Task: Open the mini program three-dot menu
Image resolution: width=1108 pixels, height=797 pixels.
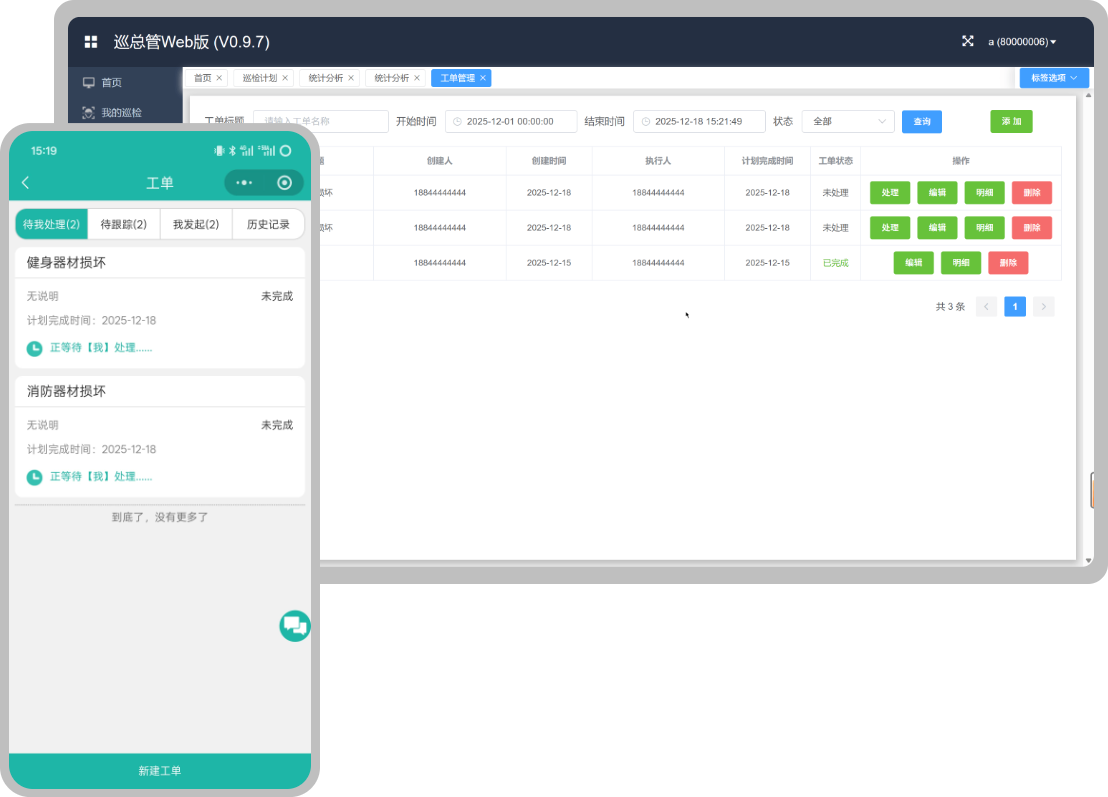Action: click(244, 182)
